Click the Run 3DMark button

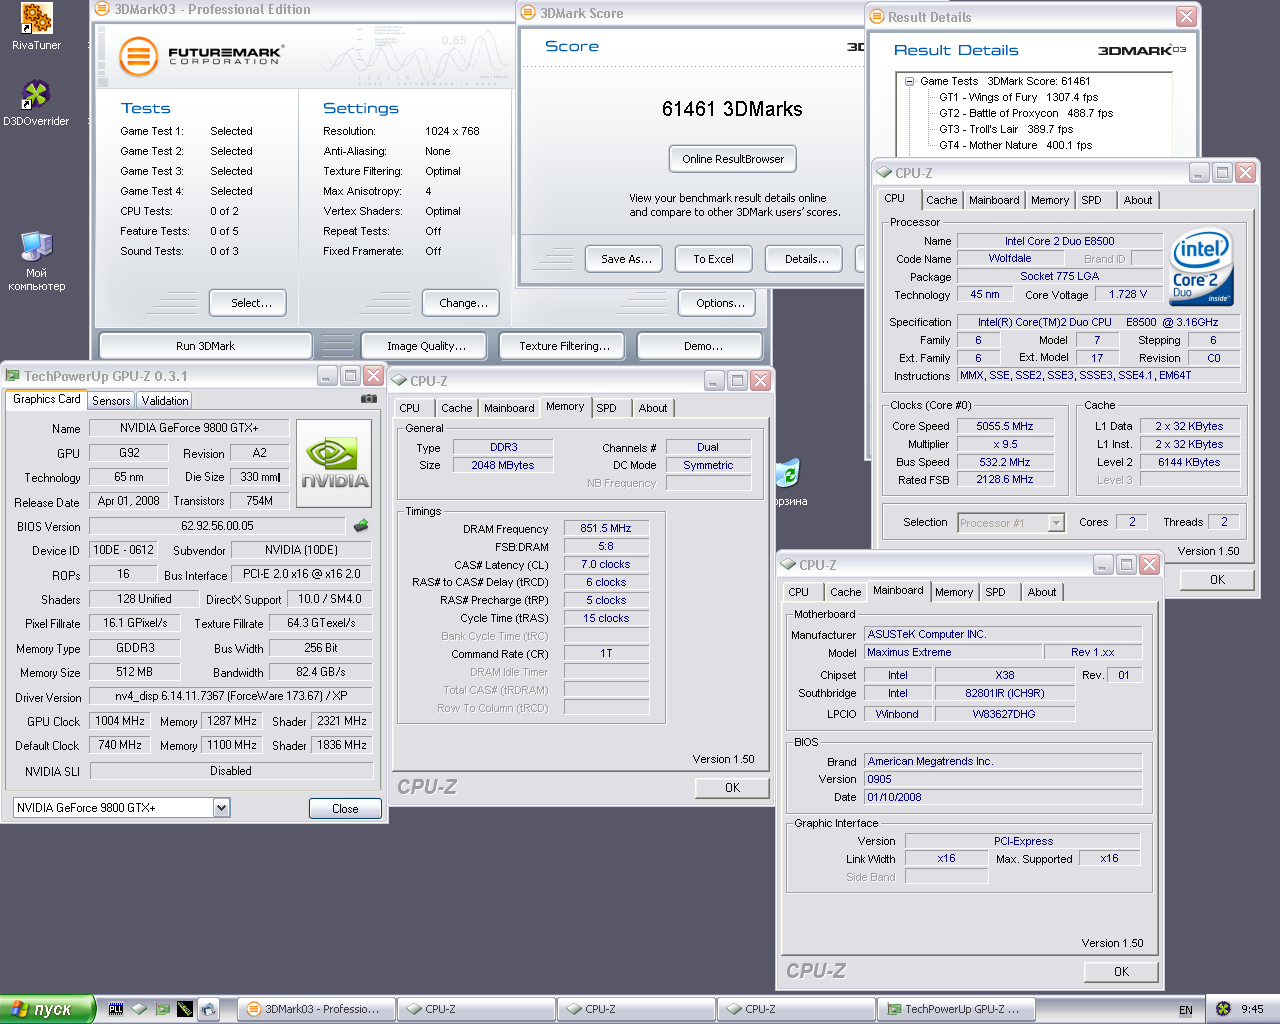205,346
